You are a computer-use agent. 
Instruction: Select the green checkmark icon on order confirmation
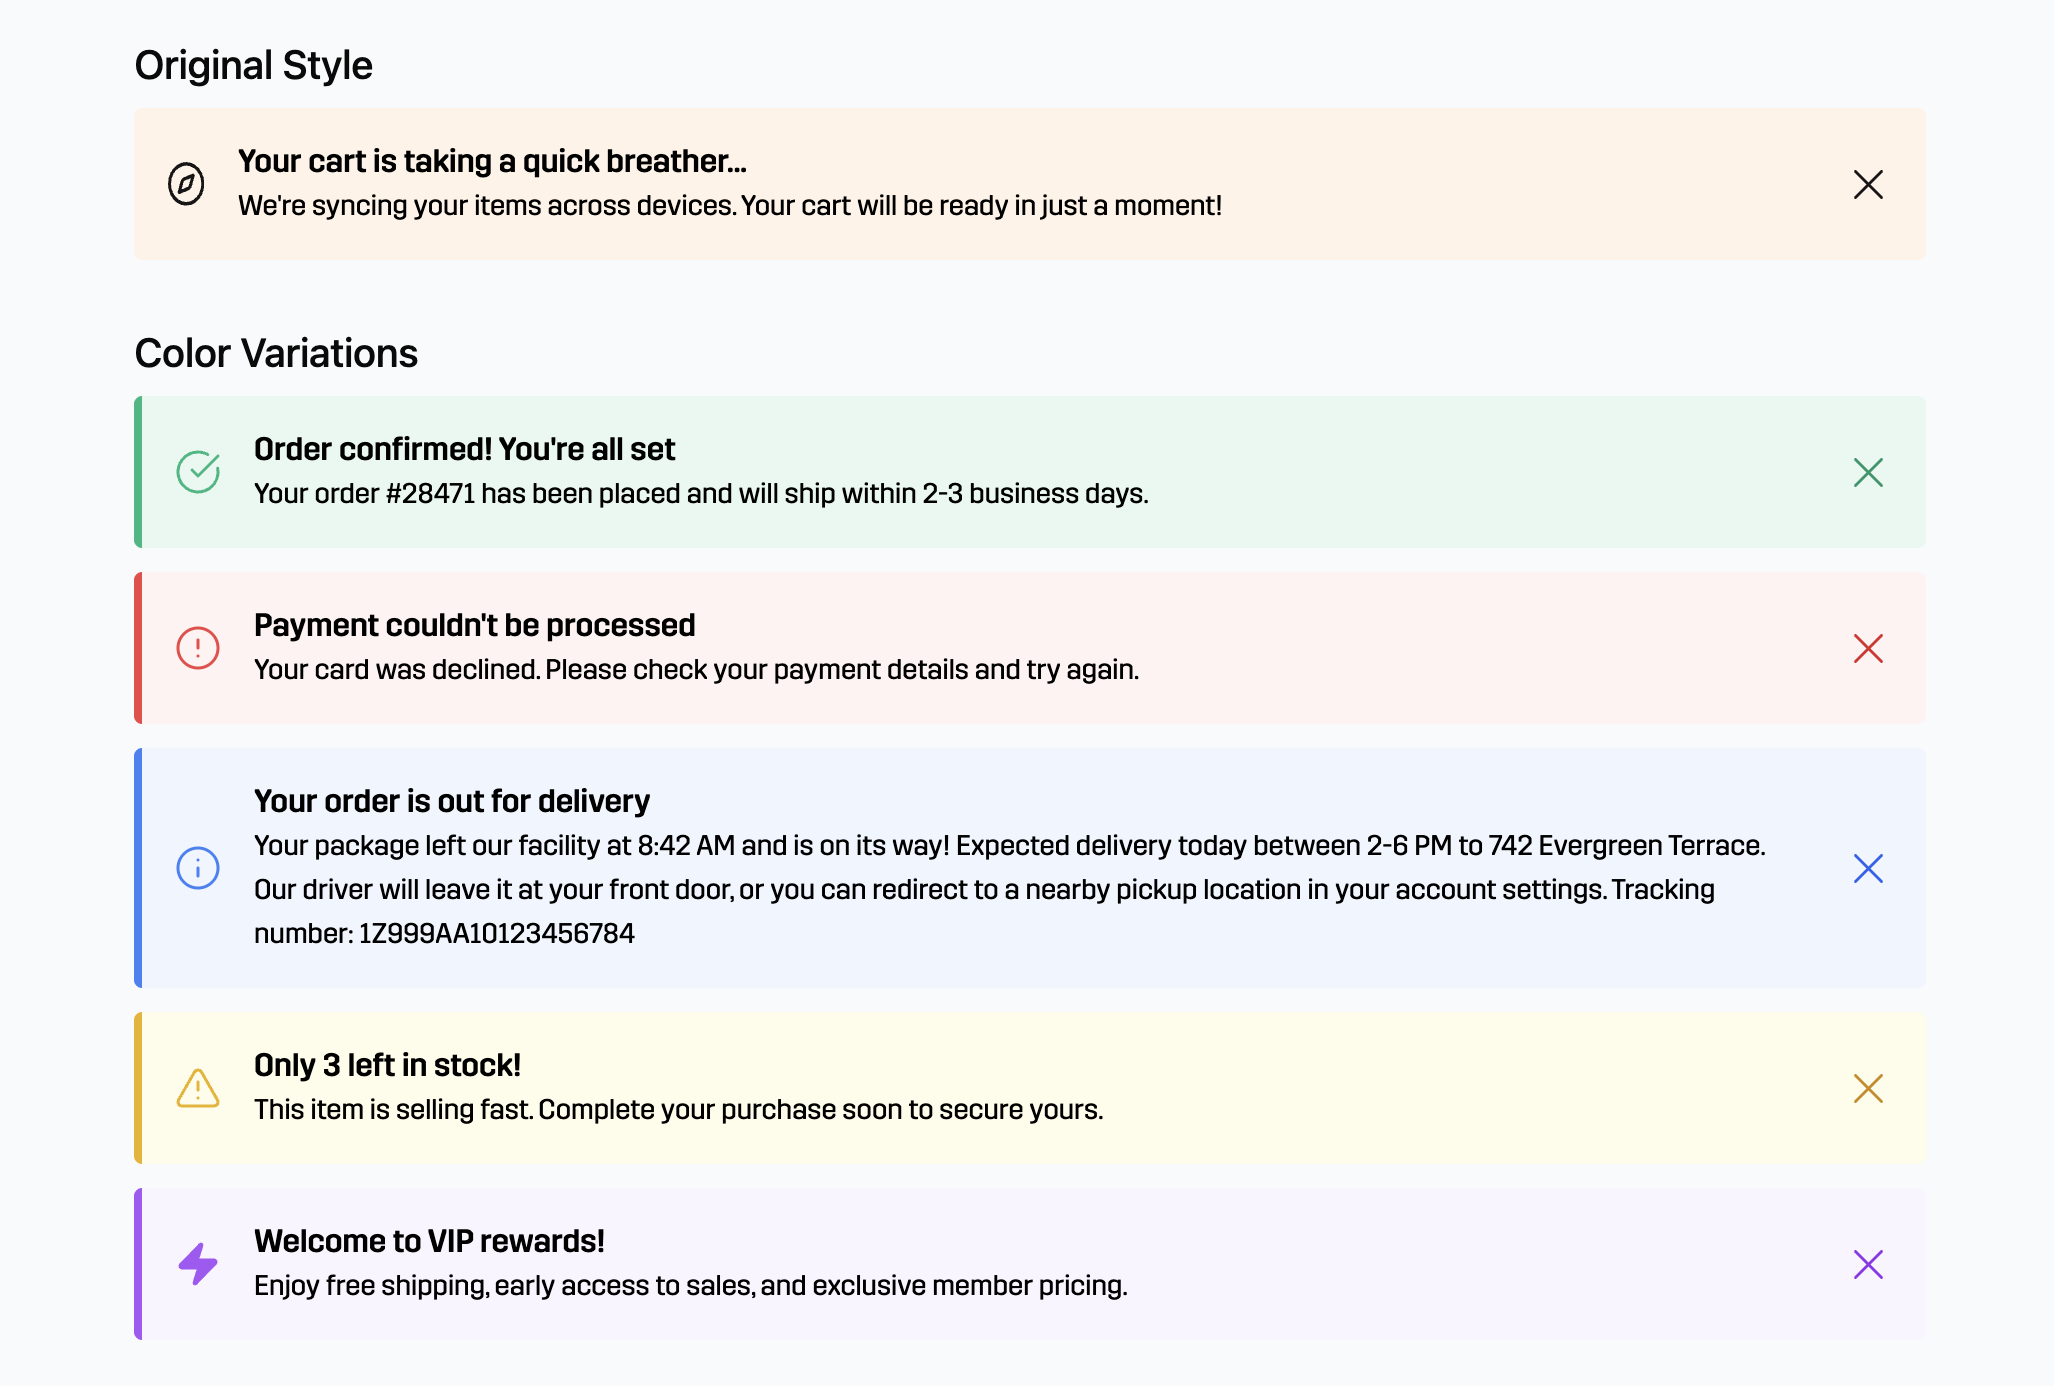[200, 471]
